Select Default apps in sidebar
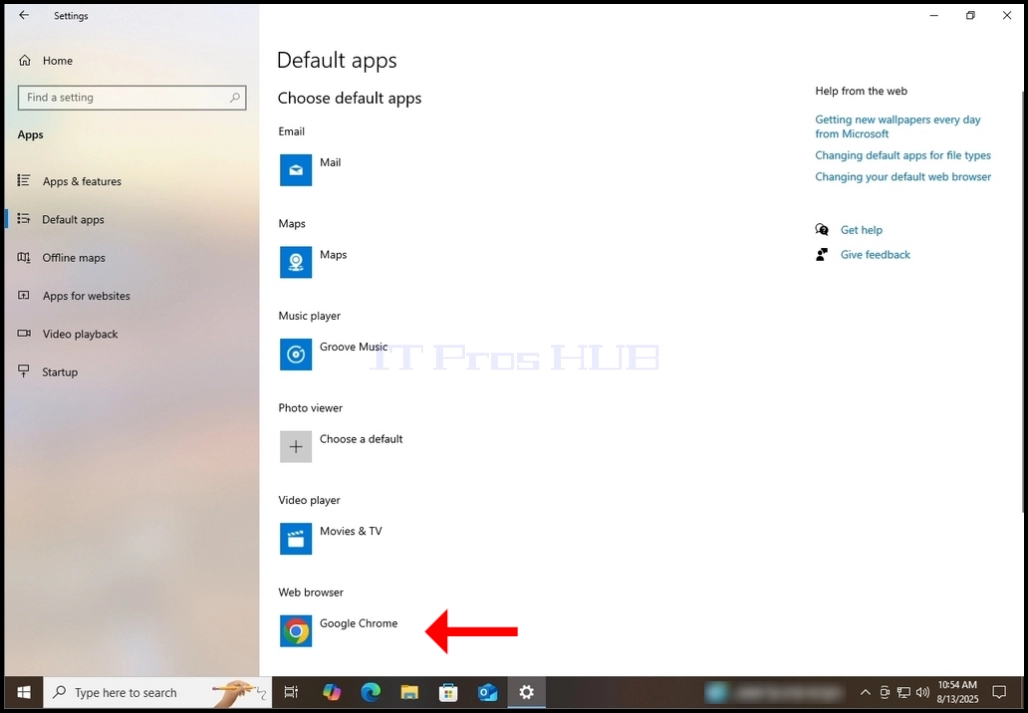The width and height of the screenshot is (1028, 713). coord(73,220)
